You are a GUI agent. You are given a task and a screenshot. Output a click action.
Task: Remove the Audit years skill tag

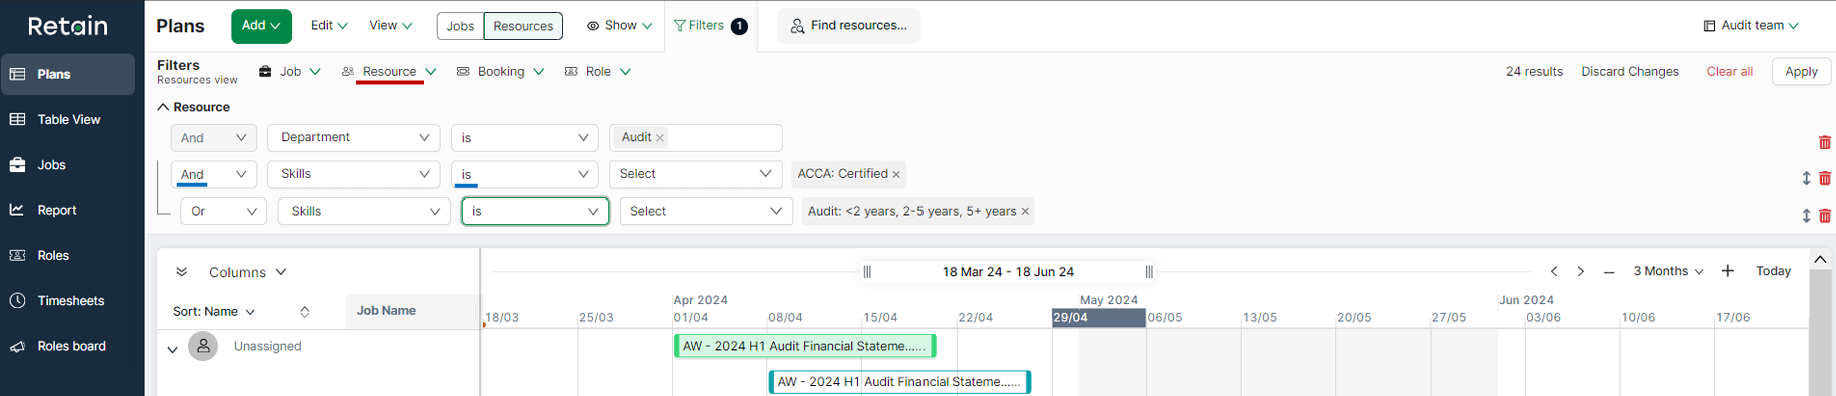pos(1025,211)
